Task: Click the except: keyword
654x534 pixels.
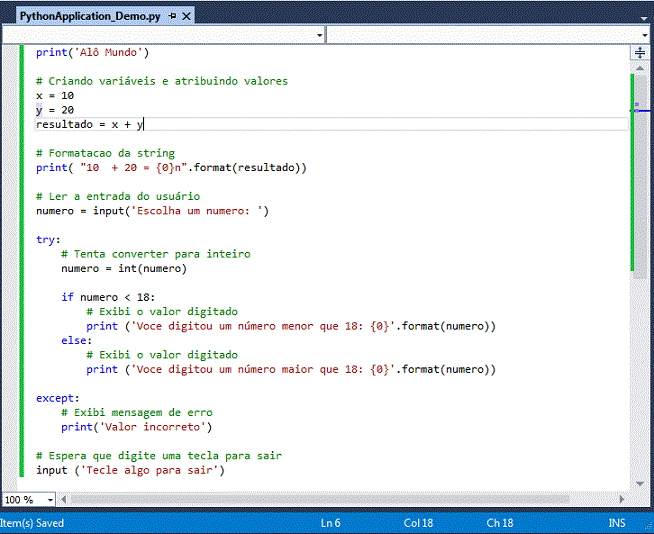Action: [x=58, y=398]
